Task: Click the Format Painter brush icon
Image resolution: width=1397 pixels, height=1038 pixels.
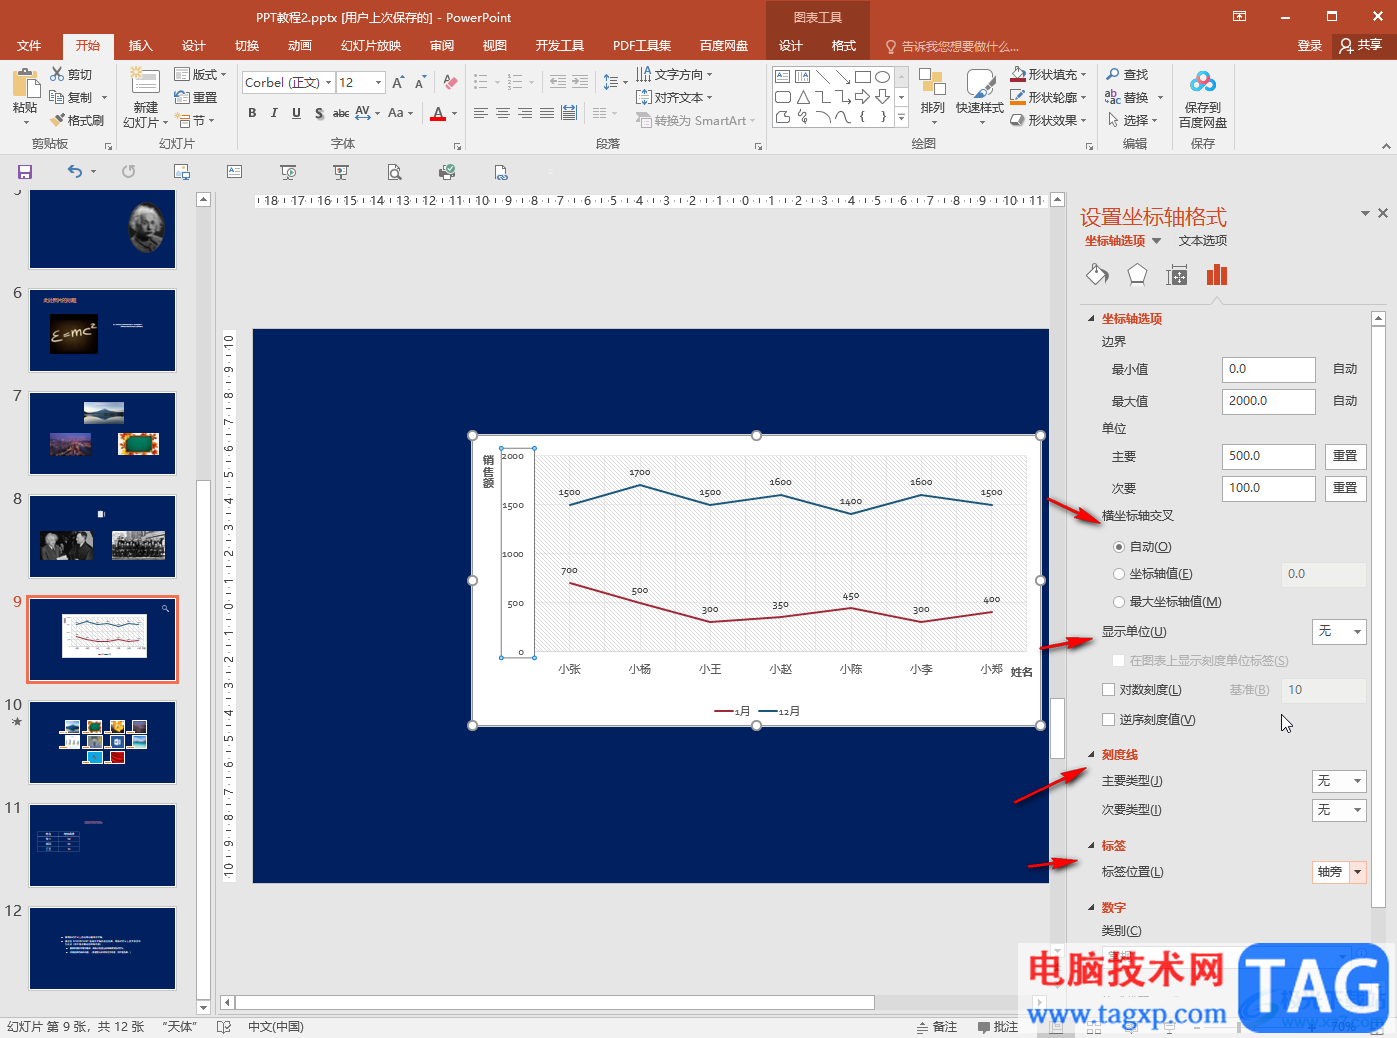Action: click(58, 120)
